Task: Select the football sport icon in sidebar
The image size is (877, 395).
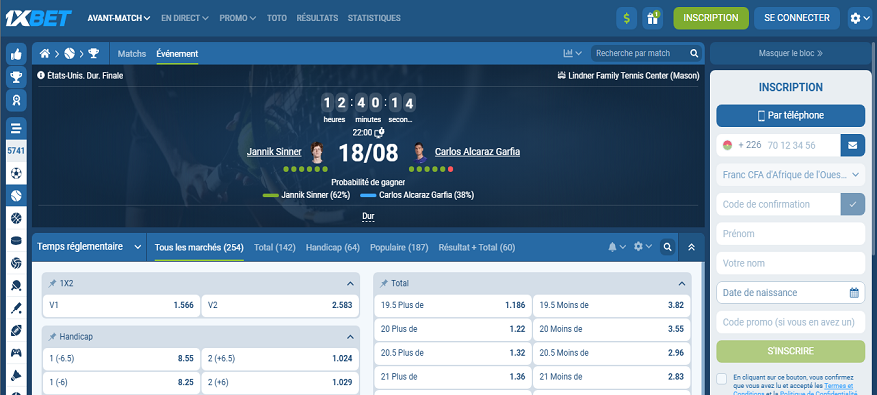Action: [x=16, y=173]
